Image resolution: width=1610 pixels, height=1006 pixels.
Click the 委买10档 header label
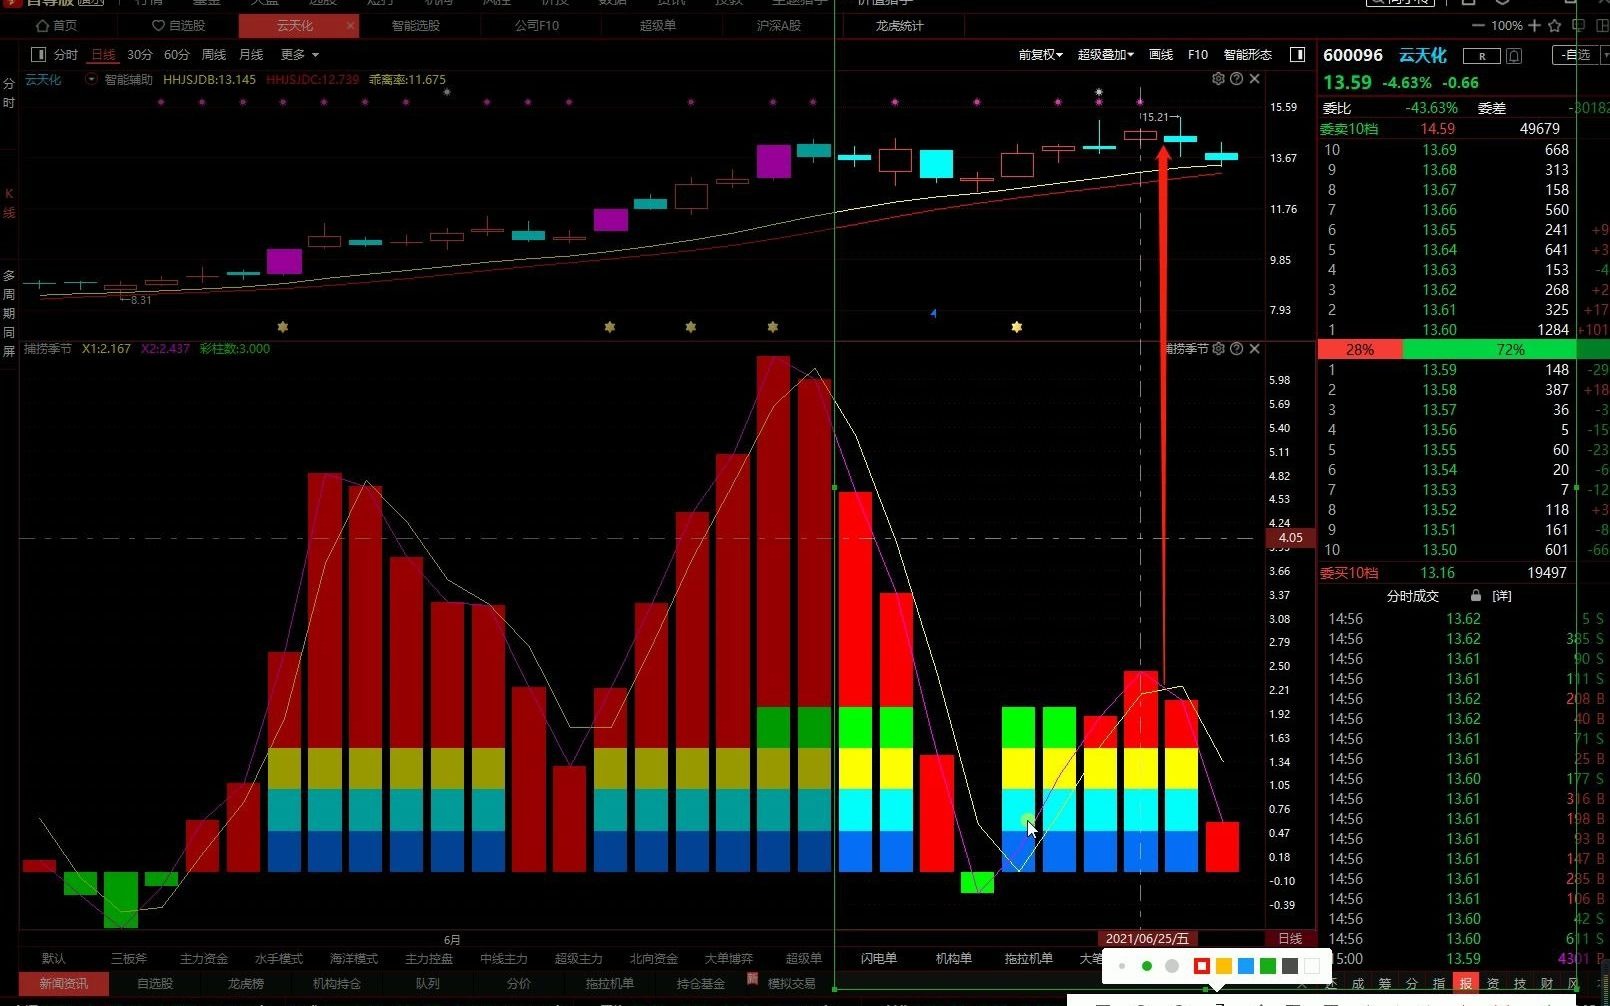[1349, 573]
